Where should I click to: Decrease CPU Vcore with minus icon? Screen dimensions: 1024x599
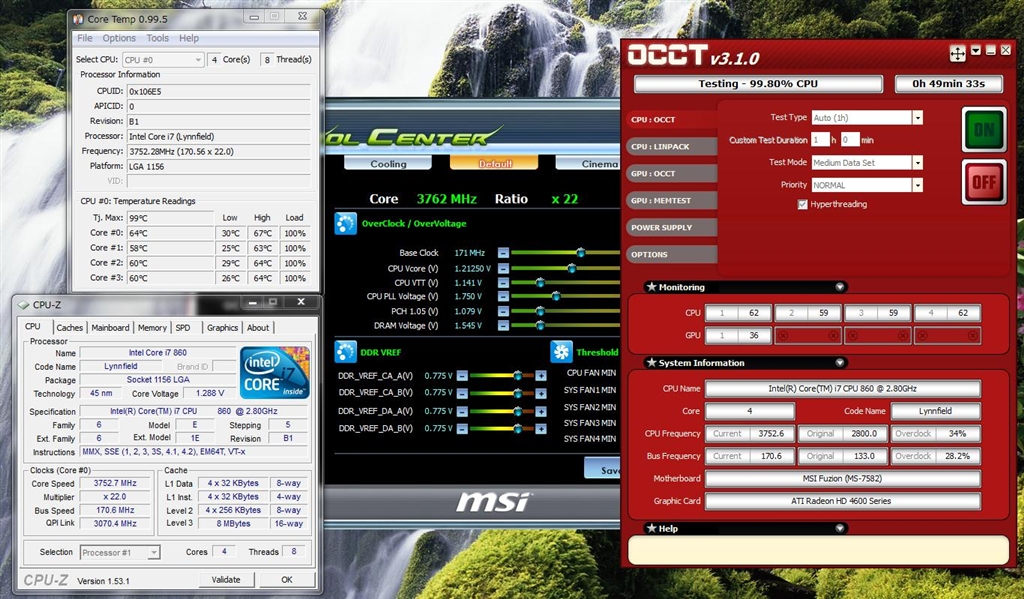(x=503, y=268)
